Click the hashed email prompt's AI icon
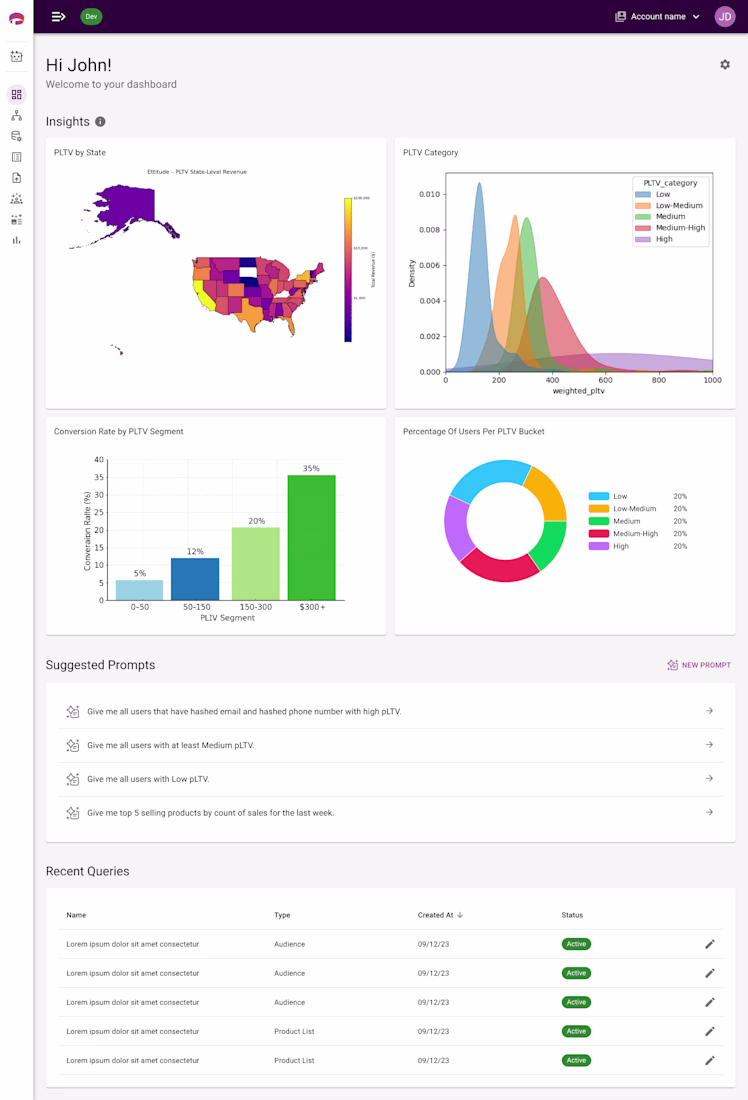 [72, 711]
